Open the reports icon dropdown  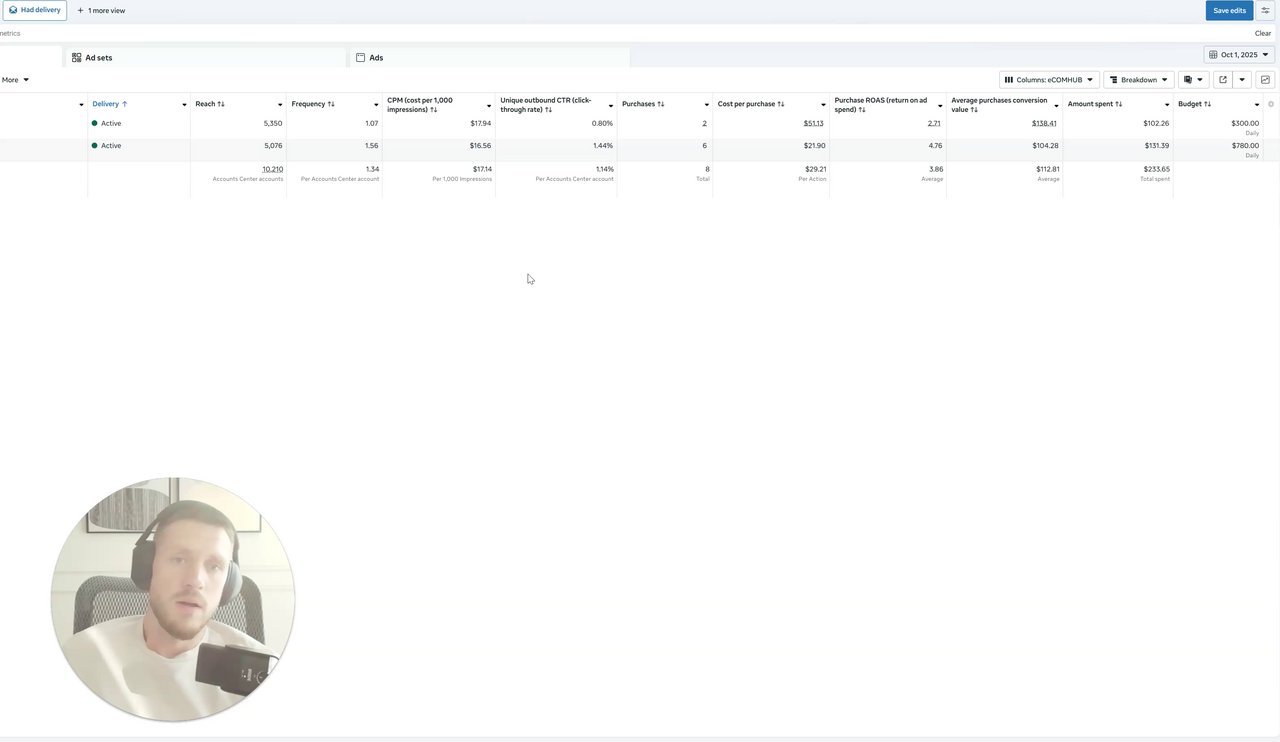(x=1193, y=80)
